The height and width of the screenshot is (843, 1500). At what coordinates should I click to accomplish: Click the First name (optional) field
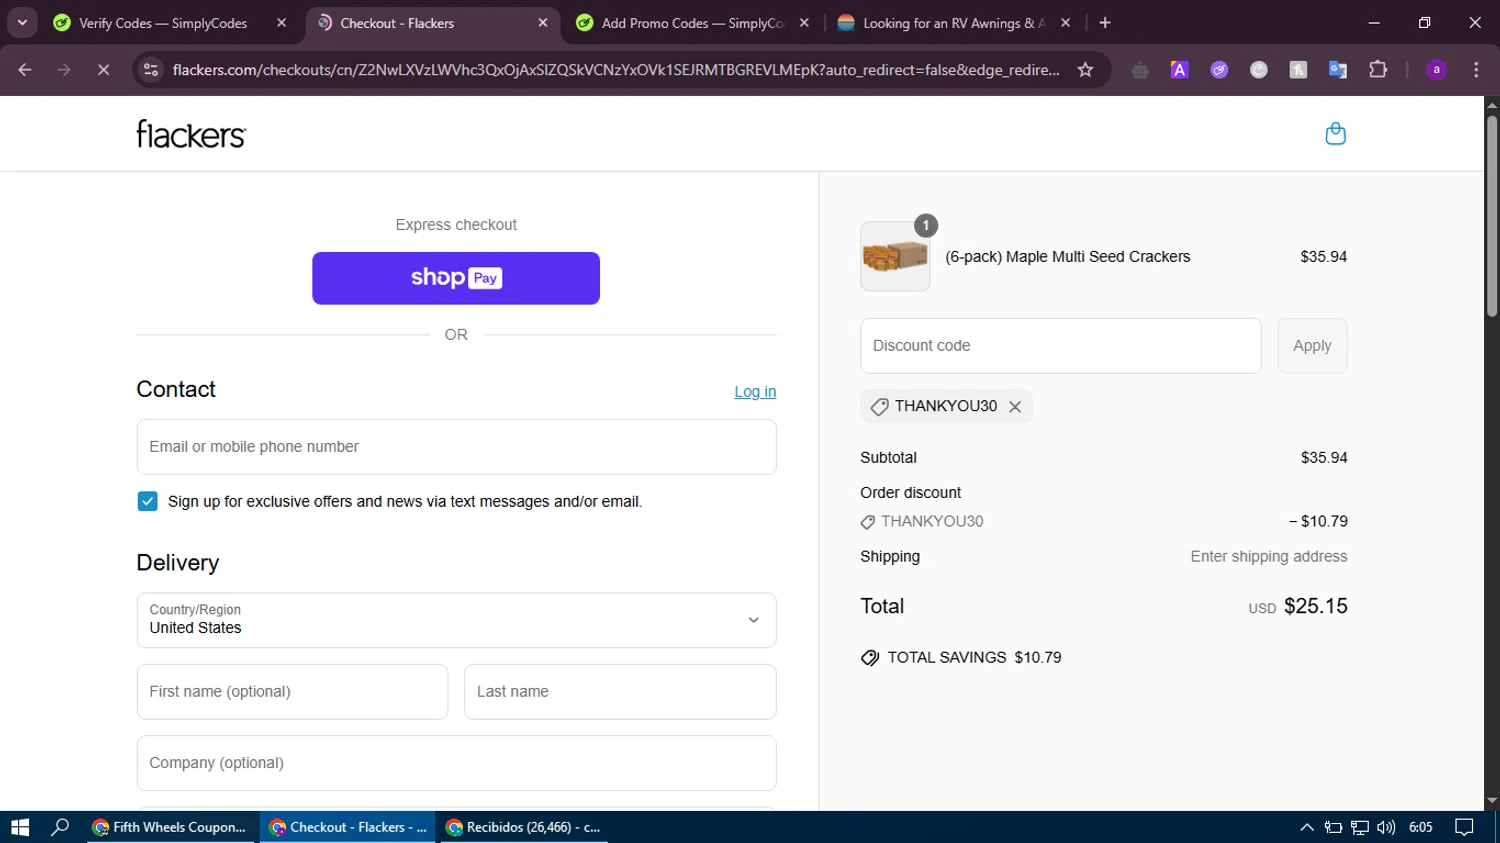point(292,692)
